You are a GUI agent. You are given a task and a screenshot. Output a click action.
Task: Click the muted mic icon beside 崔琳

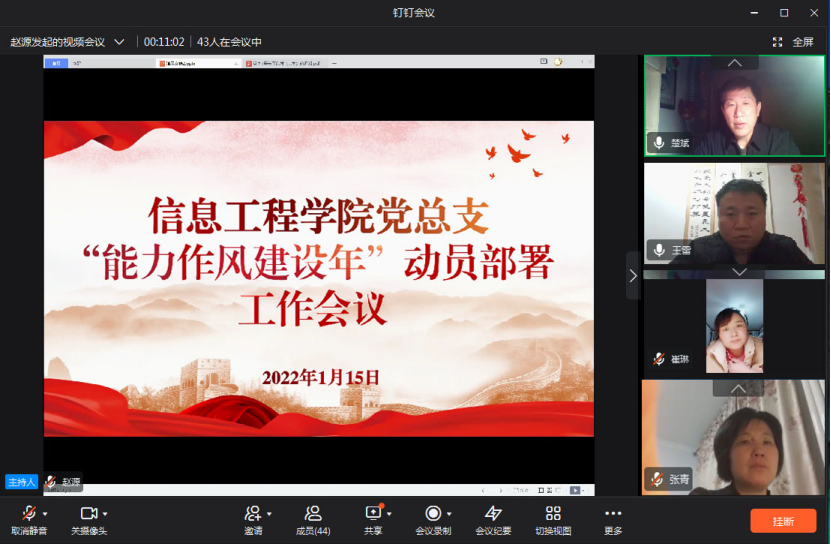click(659, 359)
